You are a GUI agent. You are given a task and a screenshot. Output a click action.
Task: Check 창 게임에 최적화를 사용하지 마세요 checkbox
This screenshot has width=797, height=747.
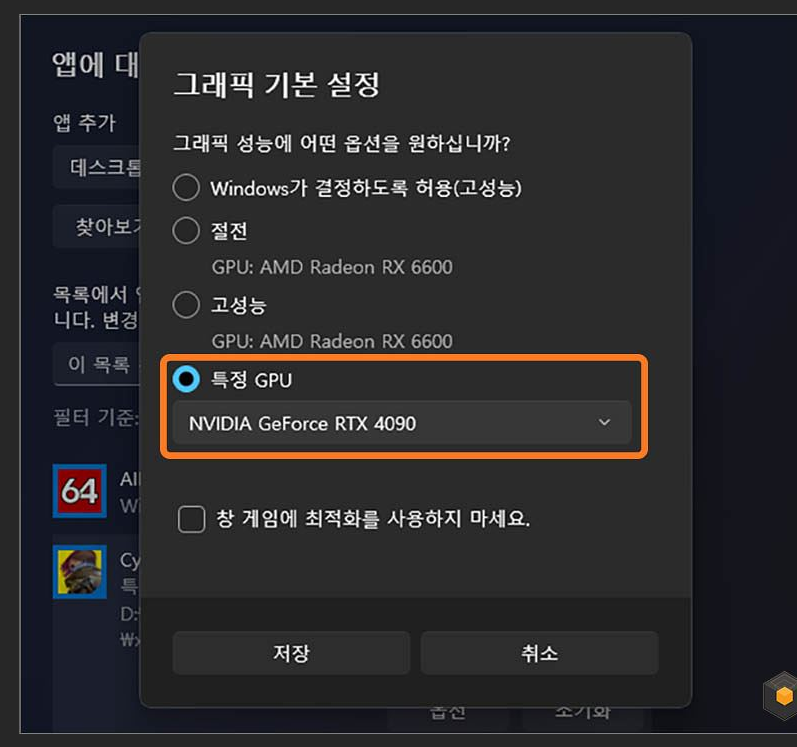click(x=192, y=519)
